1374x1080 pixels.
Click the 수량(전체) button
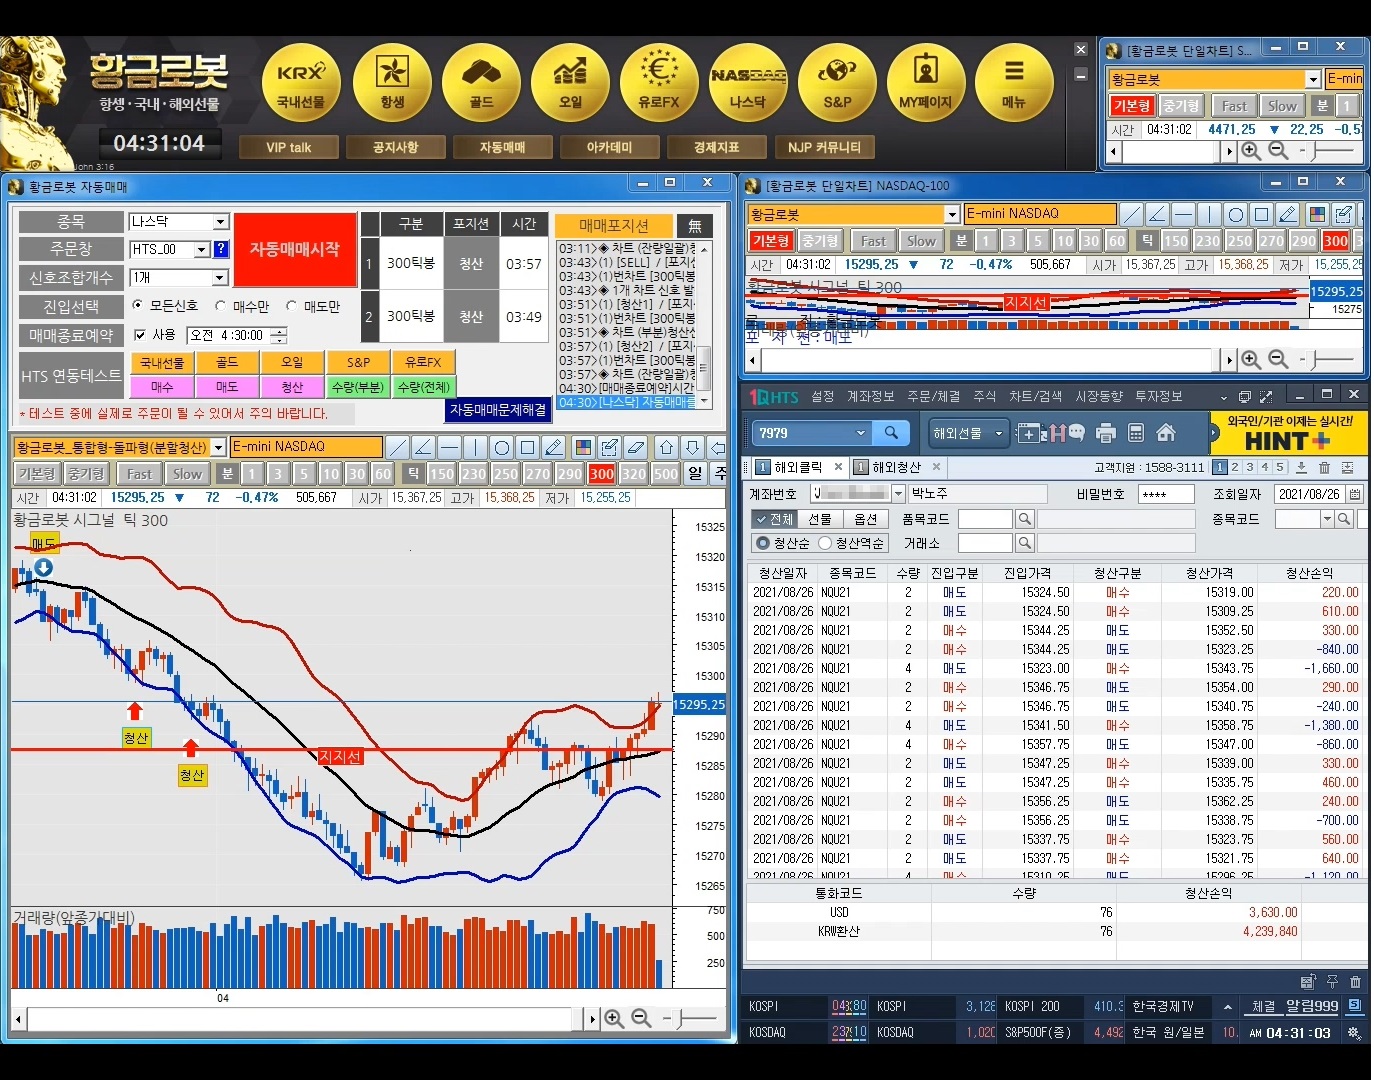[423, 387]
